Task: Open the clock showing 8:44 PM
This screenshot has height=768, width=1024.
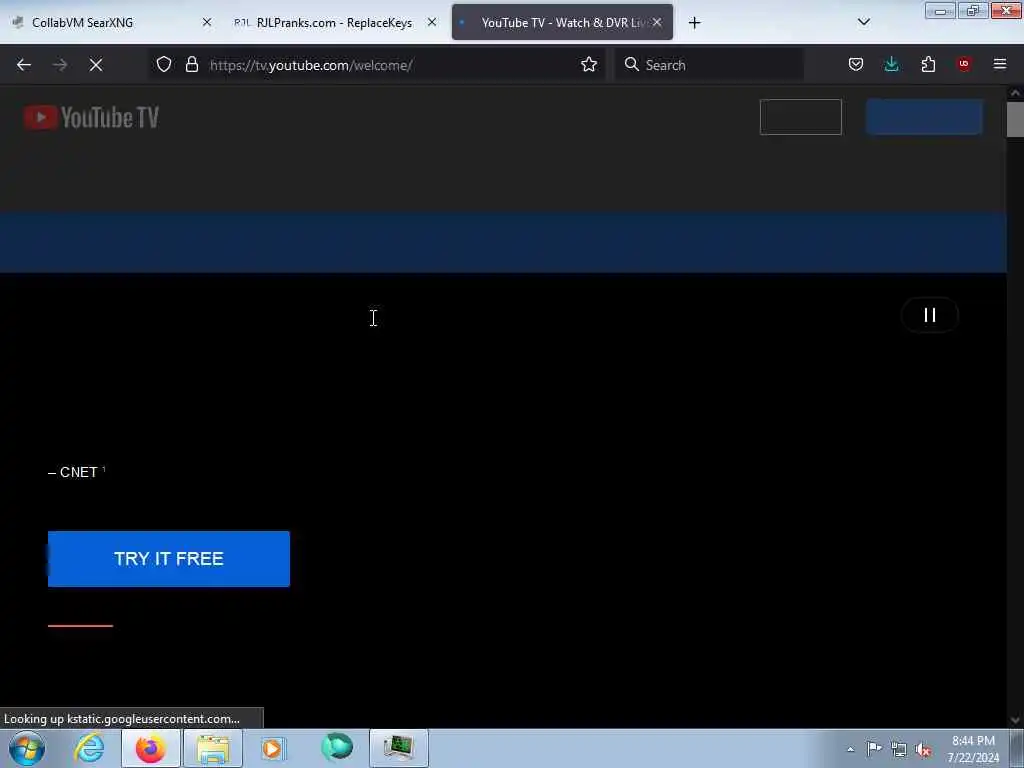Action: [x=973, y=749]
